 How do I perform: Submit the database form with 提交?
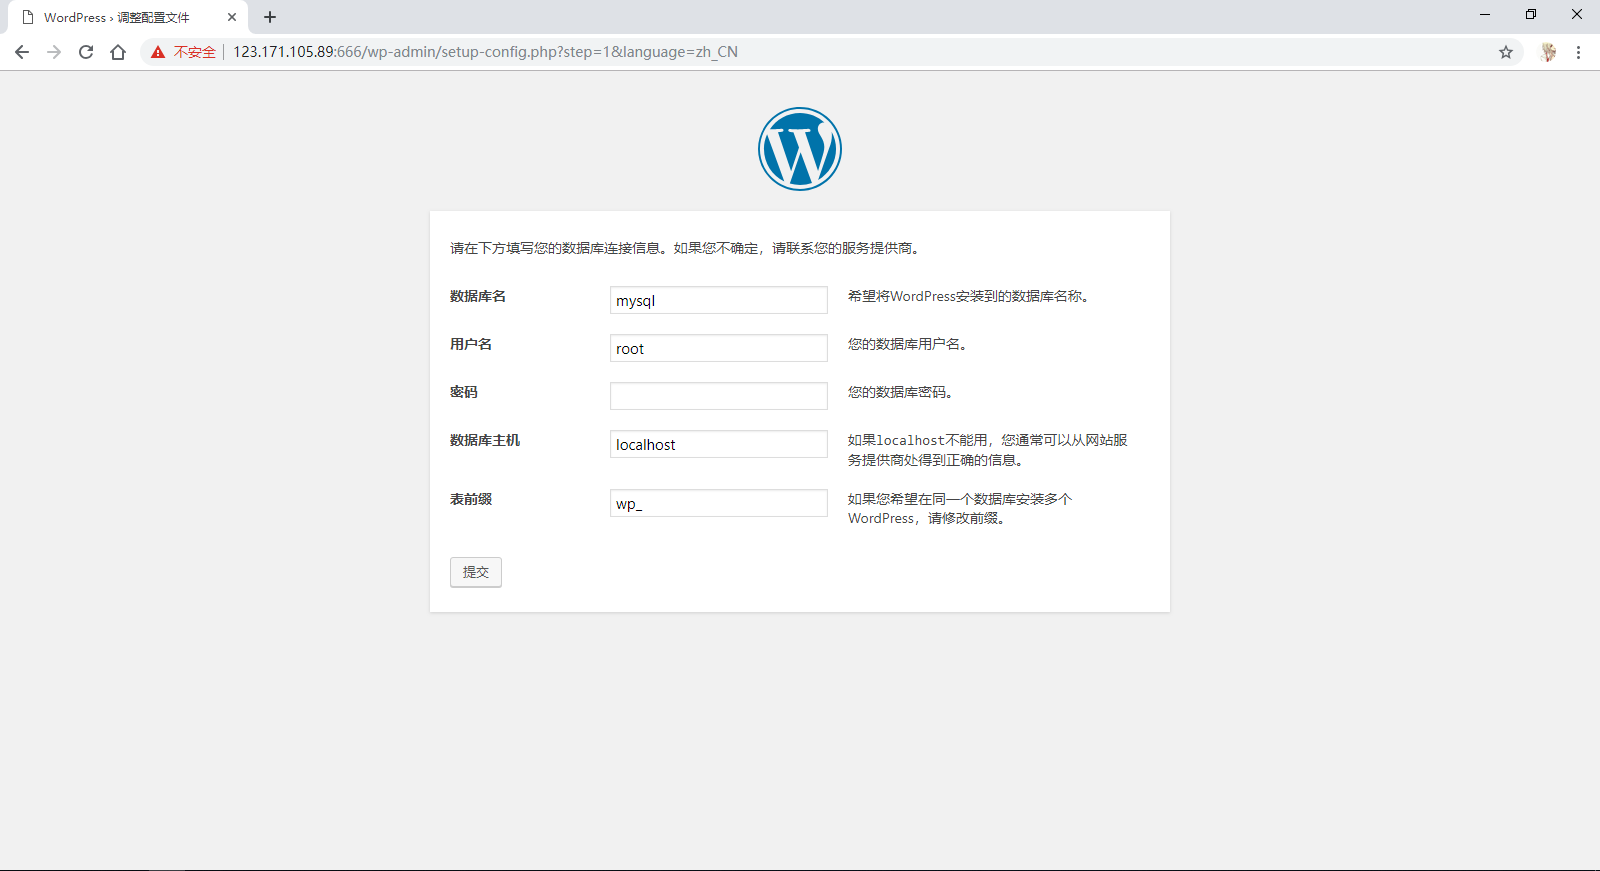click(476, 572)
